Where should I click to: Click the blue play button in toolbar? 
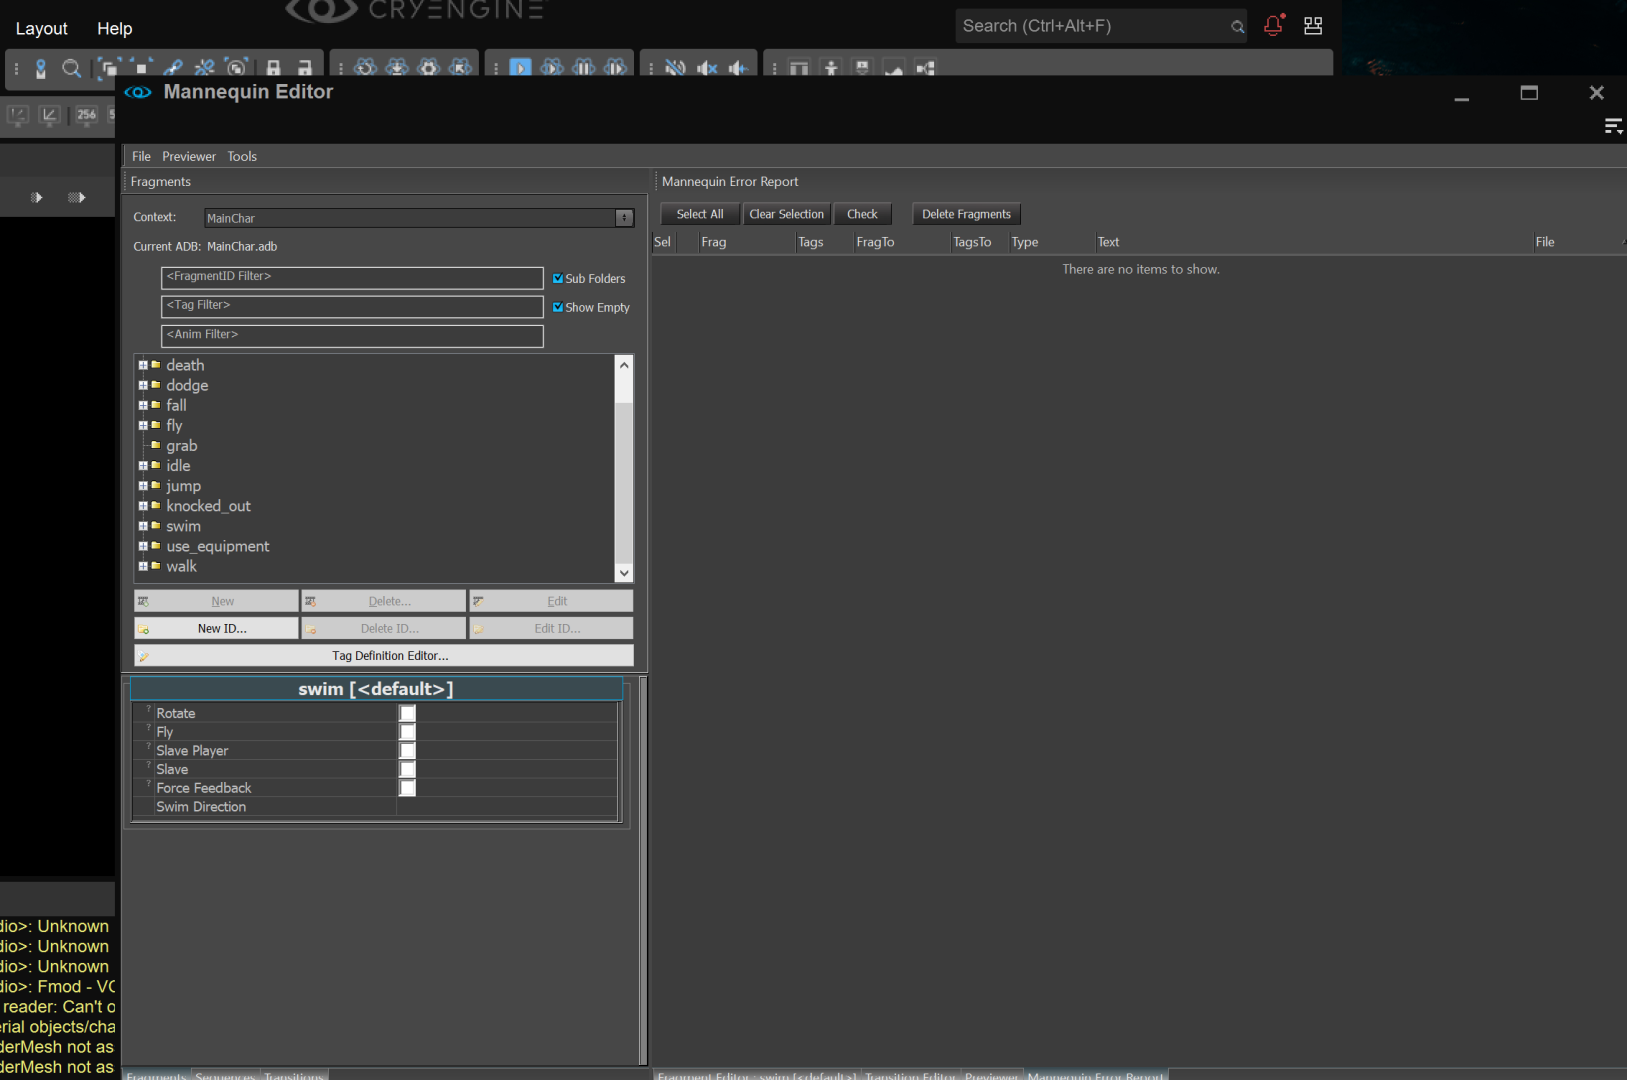point(520,68)
